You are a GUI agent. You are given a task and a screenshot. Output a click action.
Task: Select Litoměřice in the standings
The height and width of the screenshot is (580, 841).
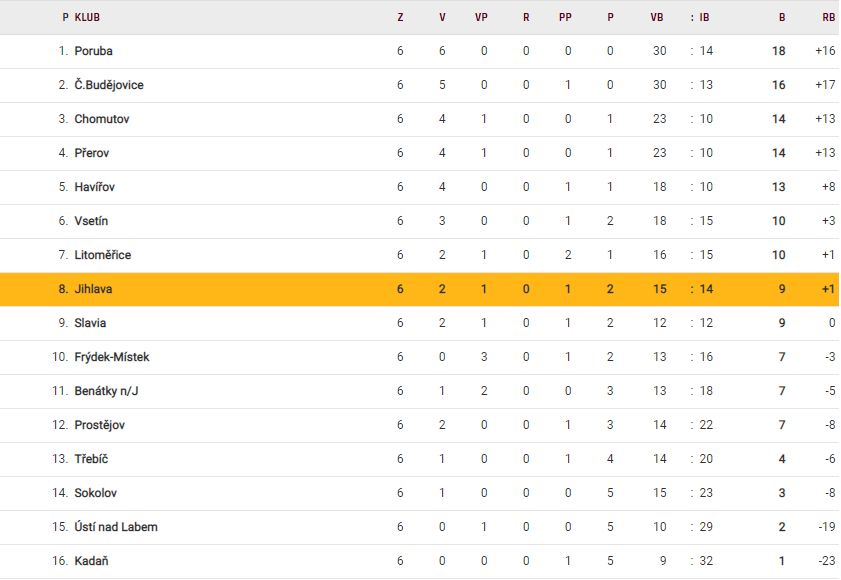[x=102, y=255]
